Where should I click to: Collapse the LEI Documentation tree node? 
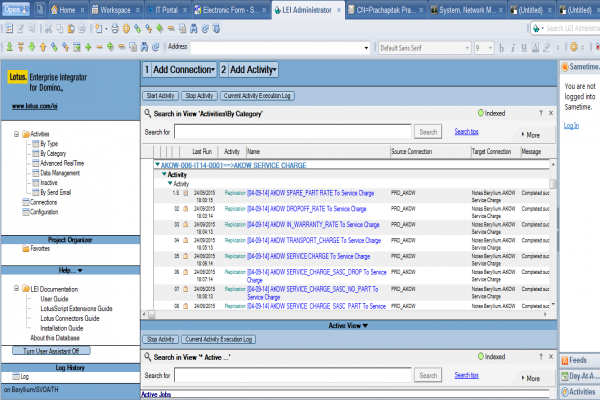(16, 289)
